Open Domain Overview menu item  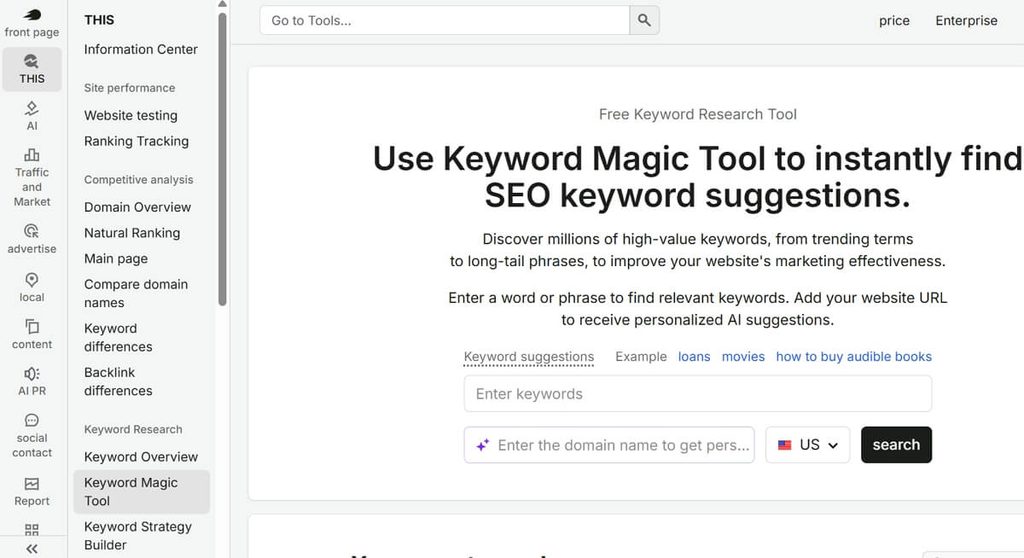[137, 207]
